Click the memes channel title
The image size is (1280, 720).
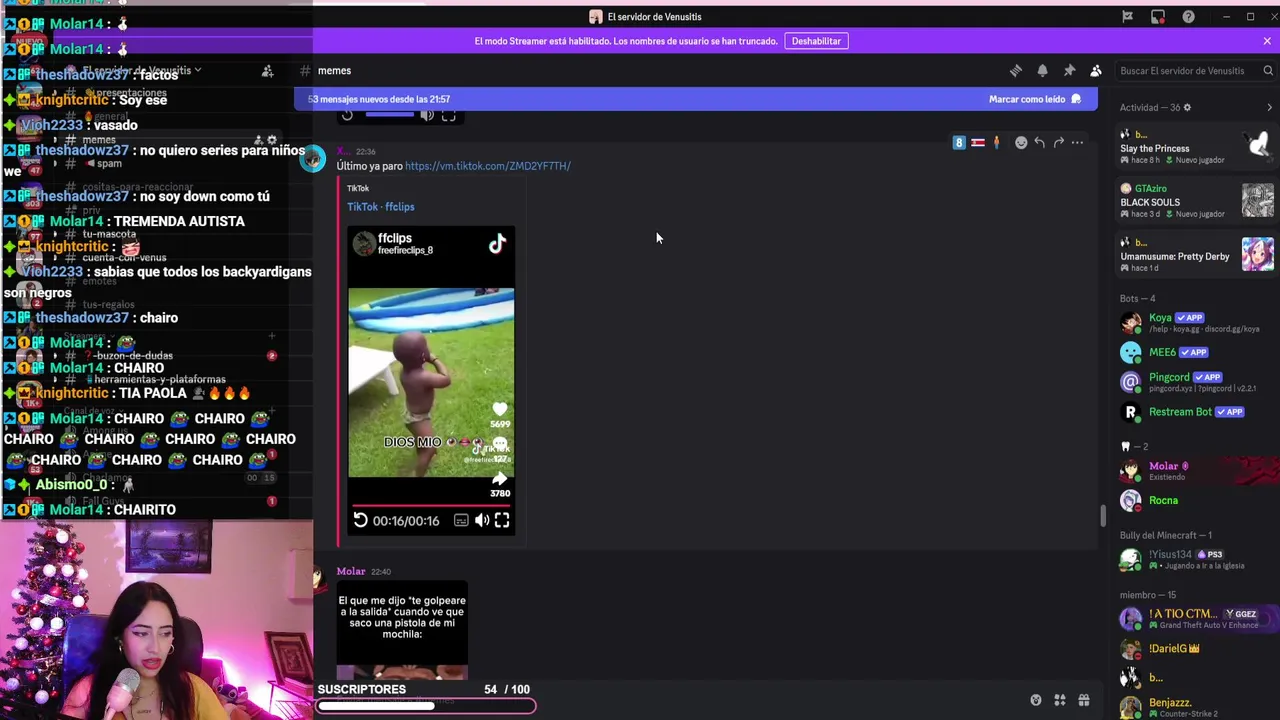point(334,71)
